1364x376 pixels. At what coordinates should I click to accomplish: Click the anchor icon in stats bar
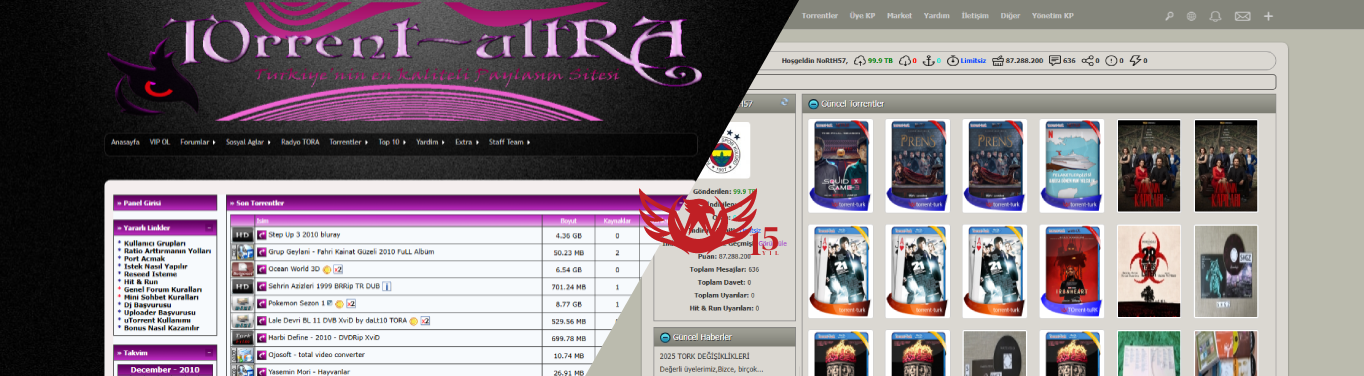(x=929, y=60)
